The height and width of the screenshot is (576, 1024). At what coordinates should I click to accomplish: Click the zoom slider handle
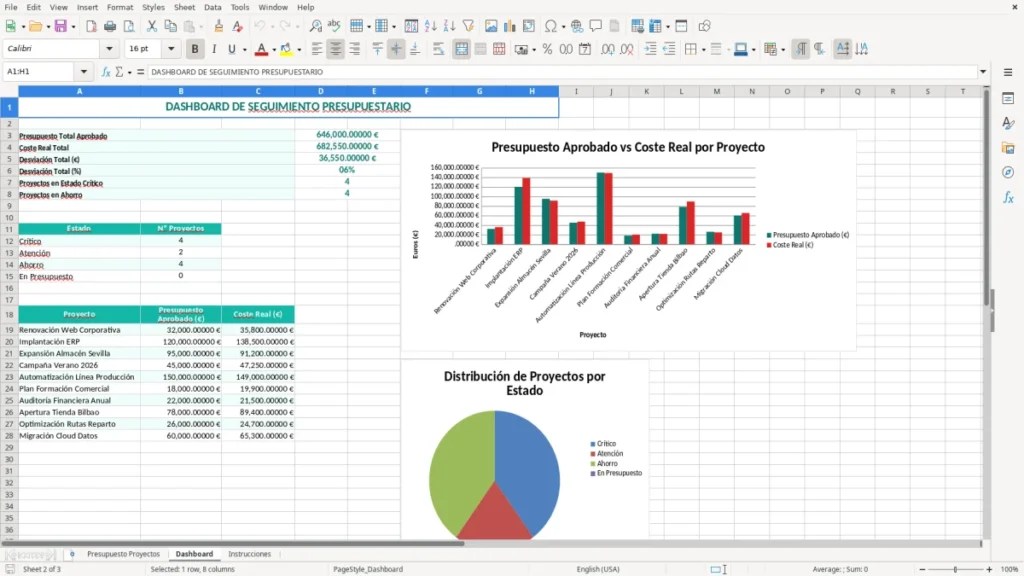(x=955, y=569)
